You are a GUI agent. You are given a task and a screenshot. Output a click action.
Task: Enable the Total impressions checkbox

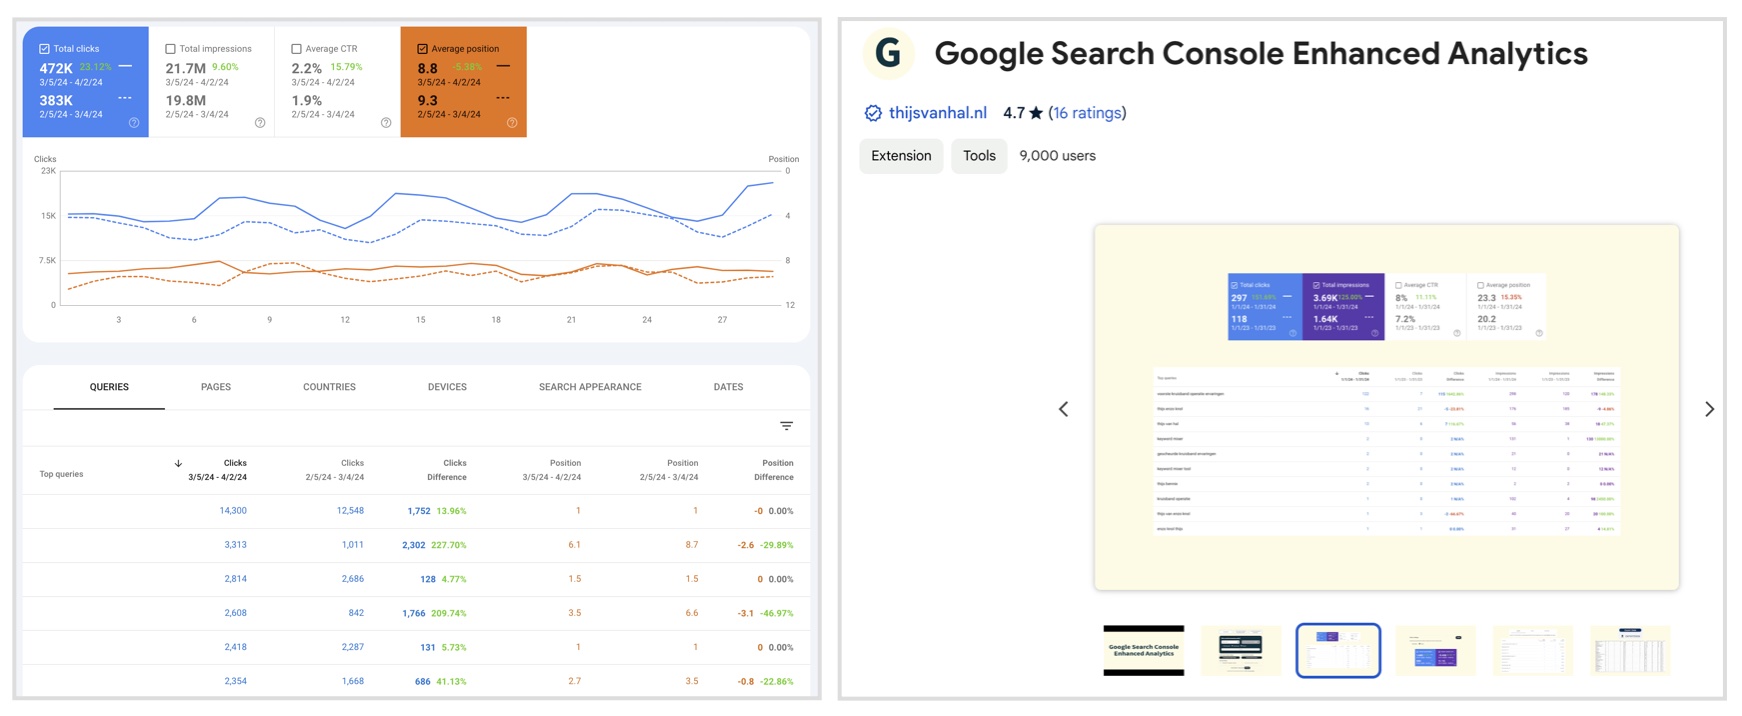tap(170, 48)
